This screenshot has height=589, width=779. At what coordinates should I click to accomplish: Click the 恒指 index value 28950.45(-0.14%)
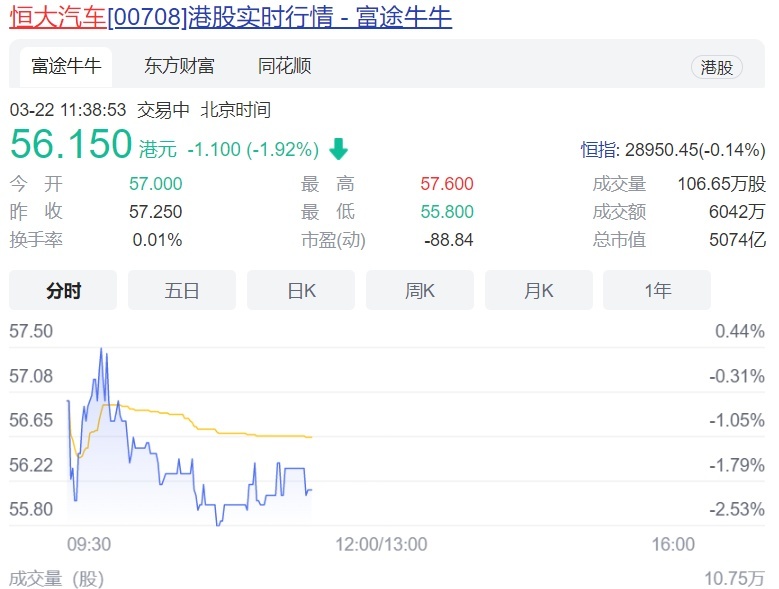(695, 149)
